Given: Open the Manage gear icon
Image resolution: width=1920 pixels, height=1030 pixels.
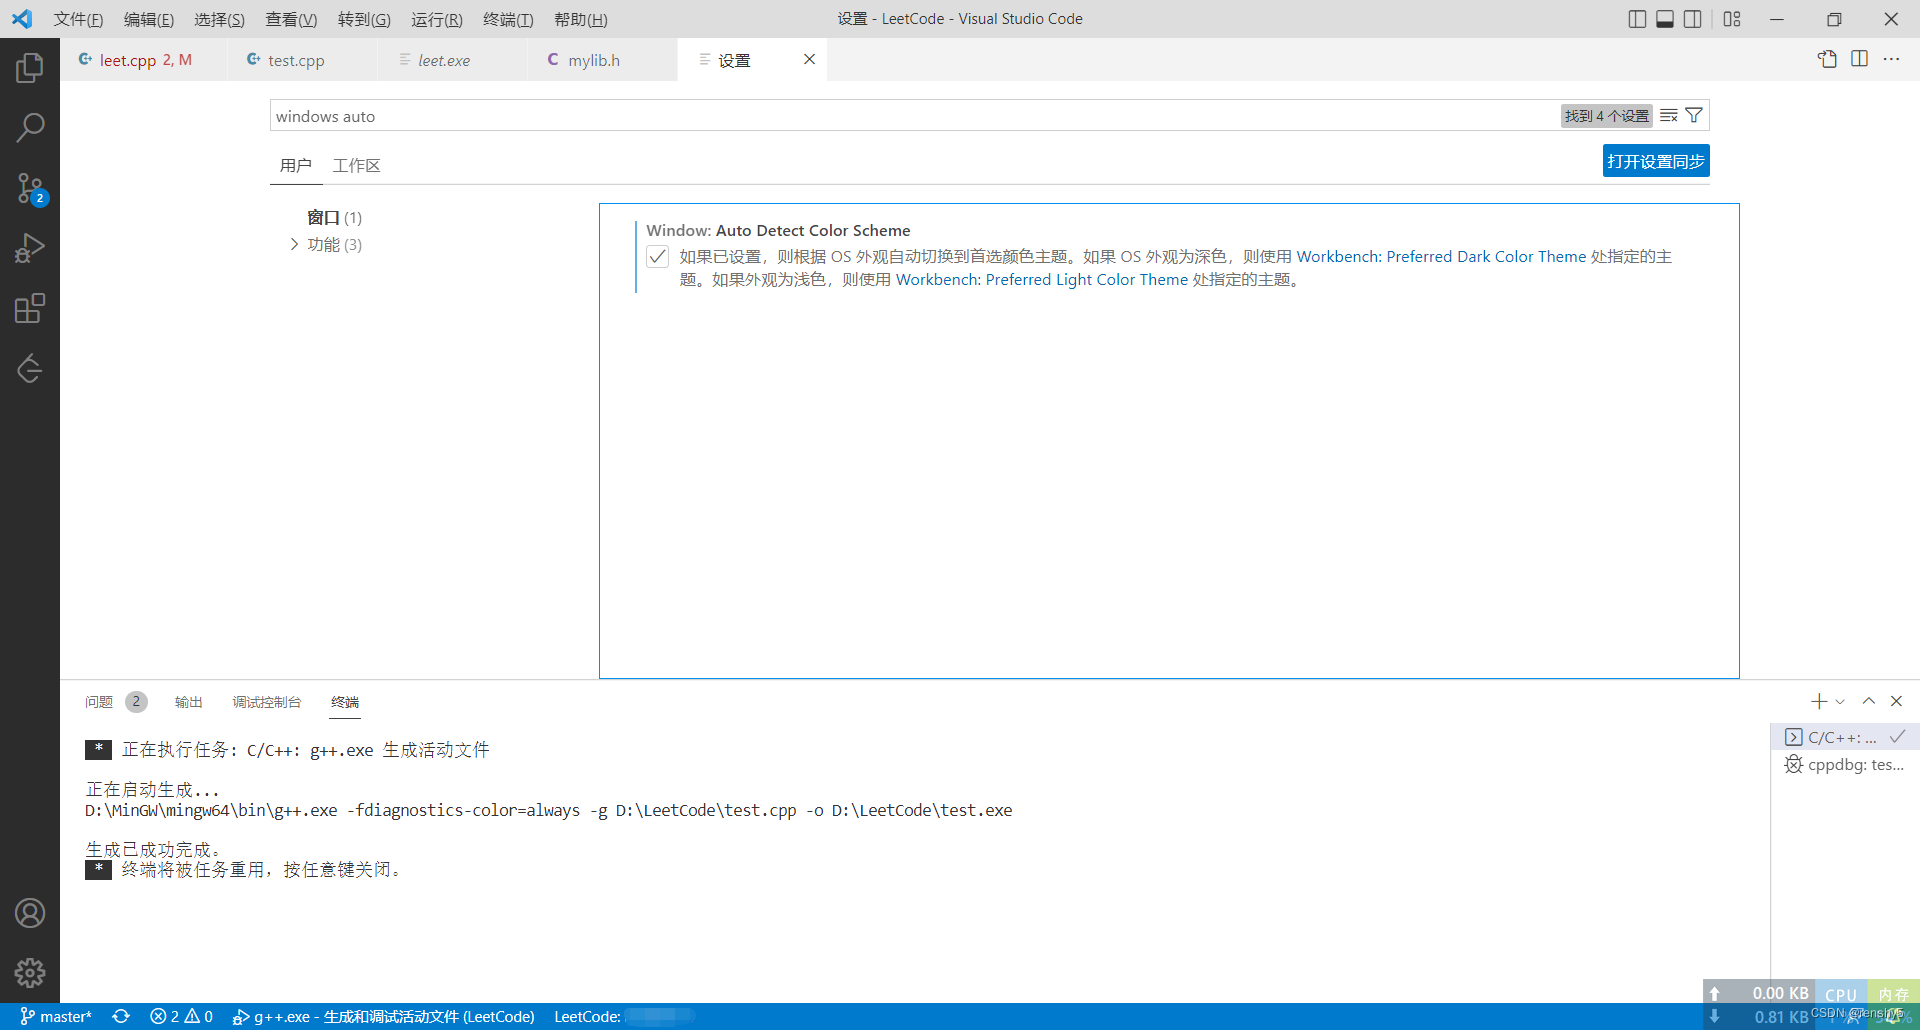Looking at the screenshot, I should tap(30, 973).
